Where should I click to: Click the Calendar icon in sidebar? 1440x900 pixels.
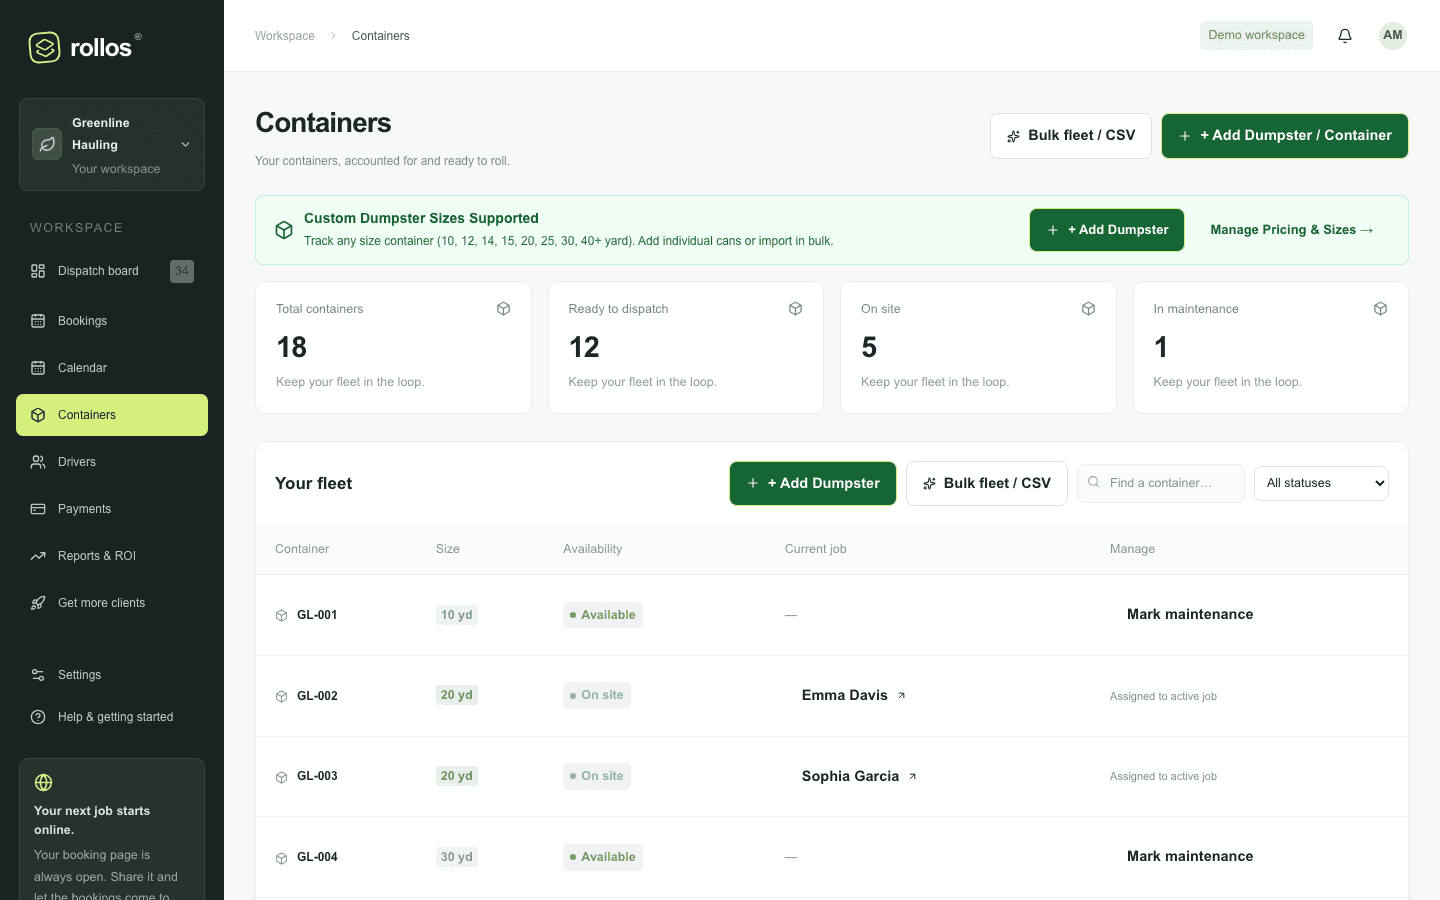pyautogui.click(x=38, y=368)
